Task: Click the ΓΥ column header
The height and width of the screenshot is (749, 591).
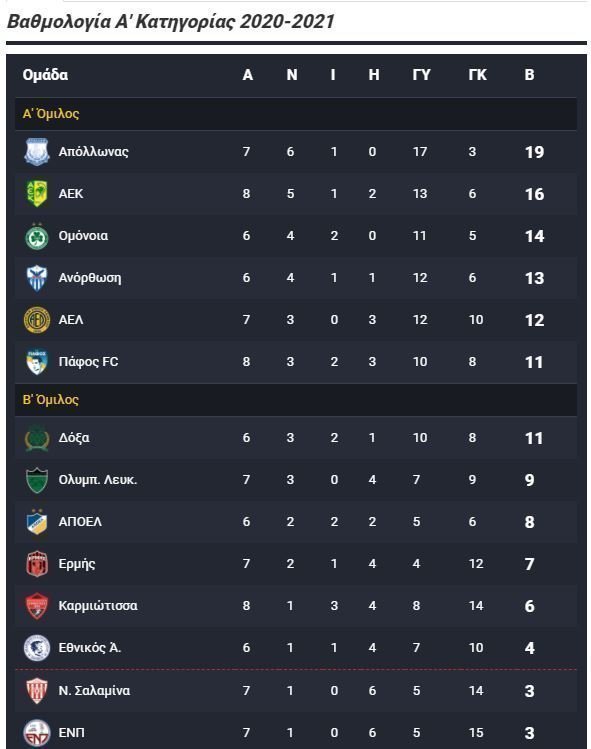Action: 421,75
